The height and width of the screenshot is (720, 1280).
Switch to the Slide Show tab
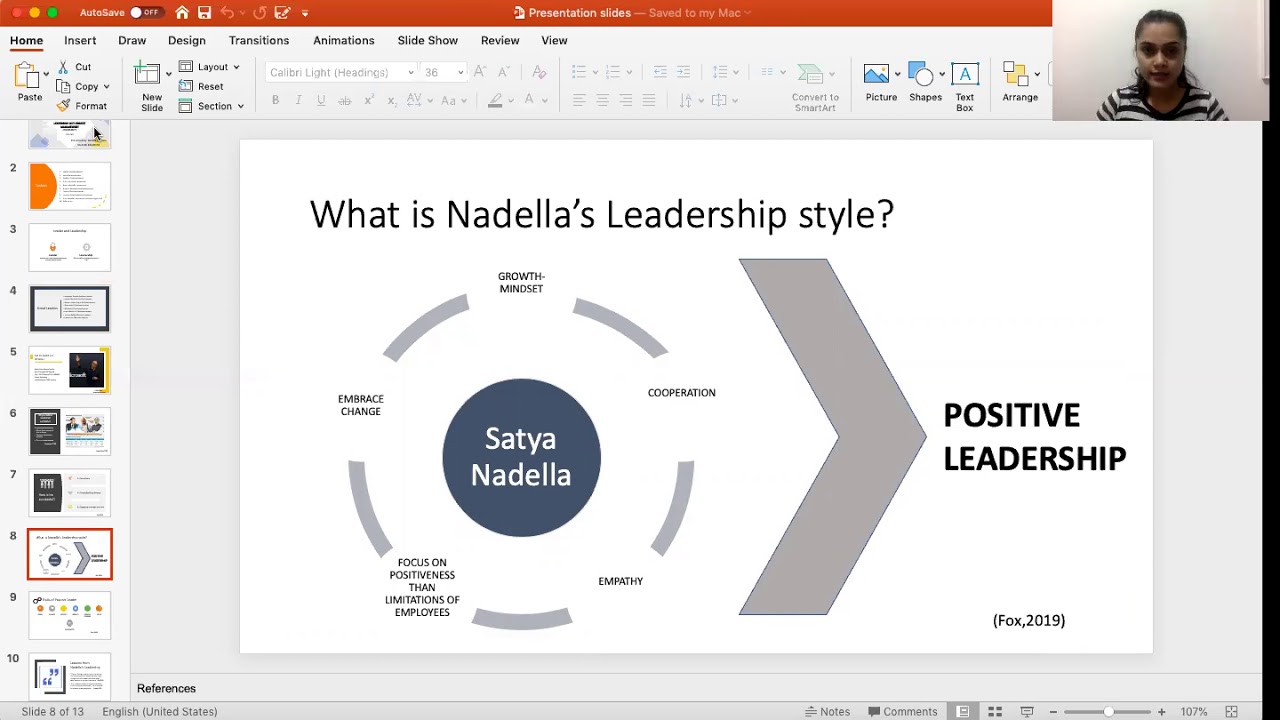tap(427, 40)
